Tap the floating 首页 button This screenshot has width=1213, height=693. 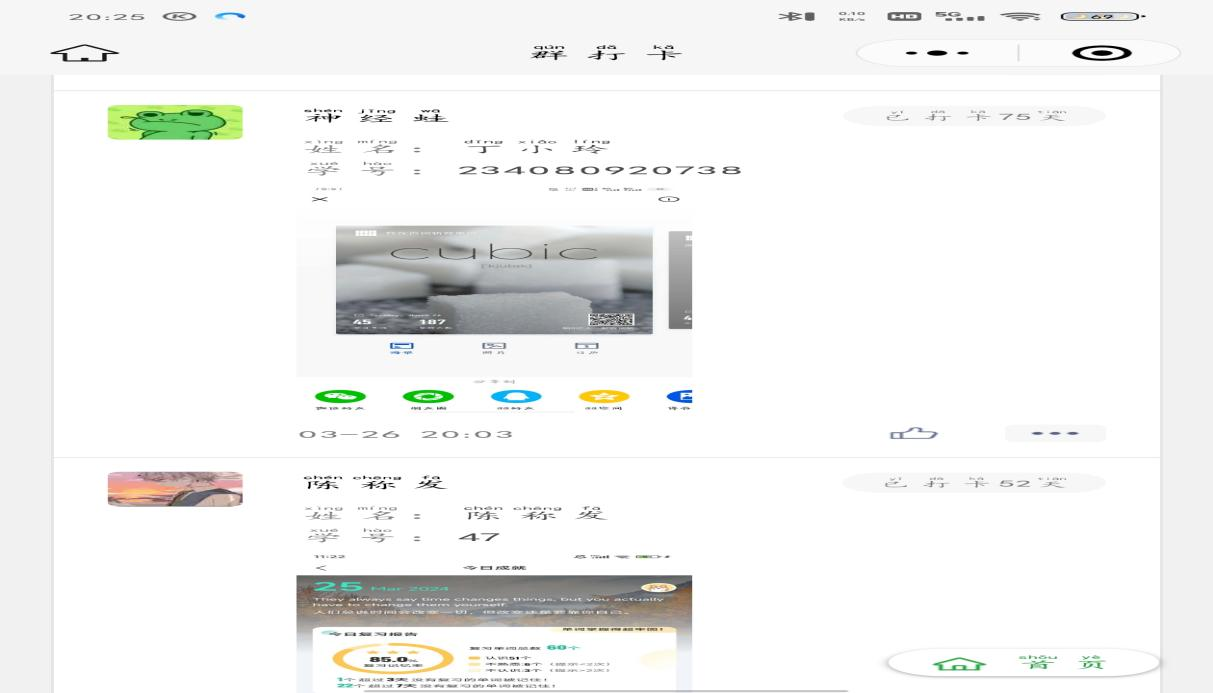[1023, 663]
